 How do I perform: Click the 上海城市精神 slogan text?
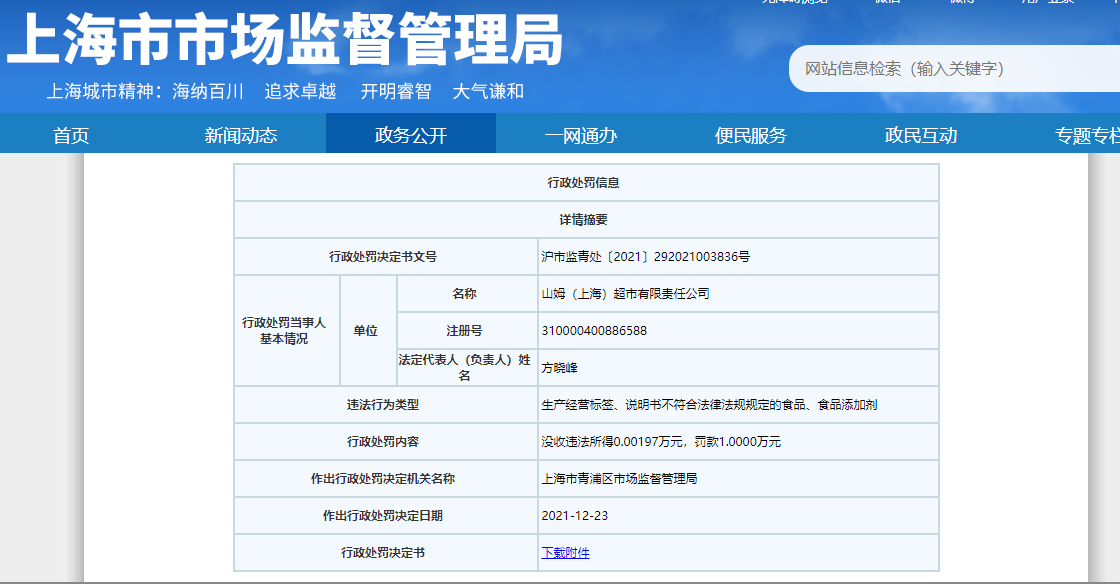point(285,91)
